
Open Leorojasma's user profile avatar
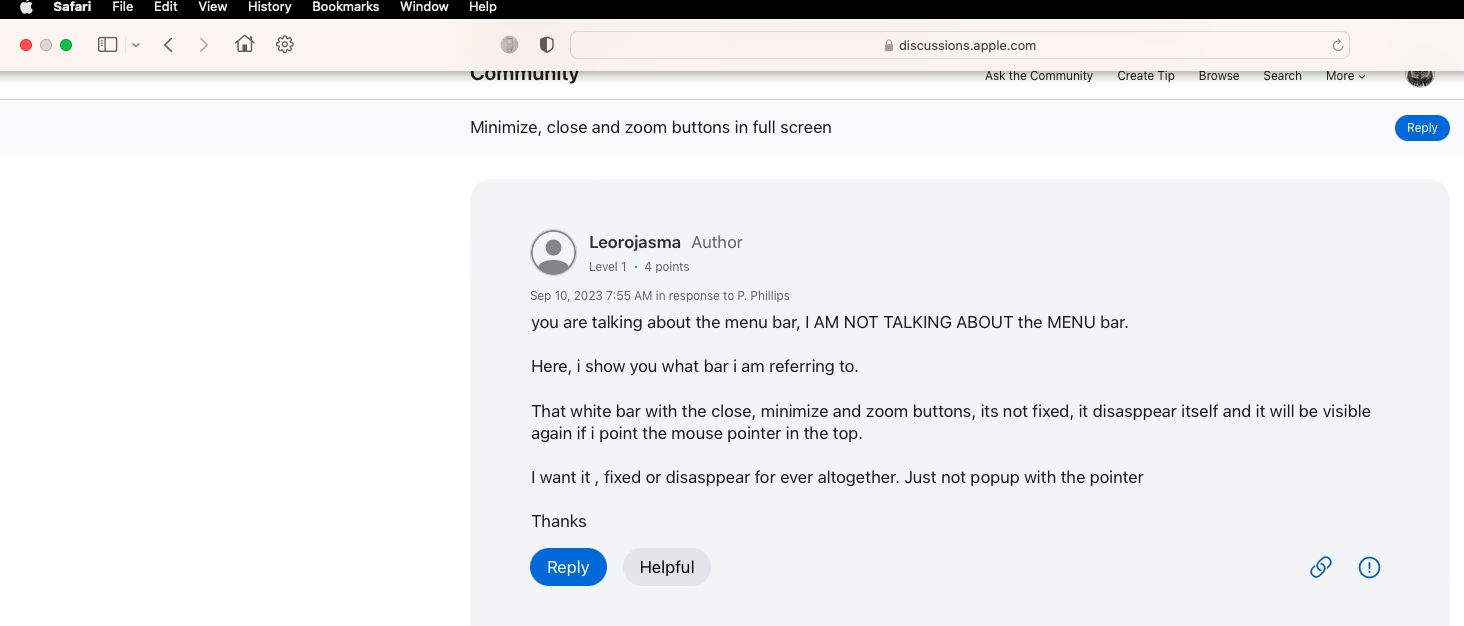(x=553, y=252)
